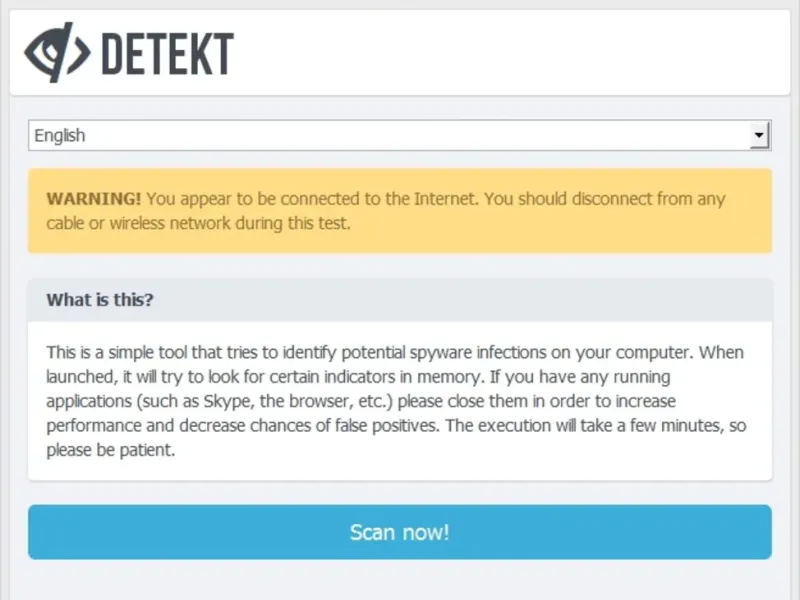This screenshot has width=800, height=600.
Task: Click 'please be patient' text in description
Action: [110, 449]
